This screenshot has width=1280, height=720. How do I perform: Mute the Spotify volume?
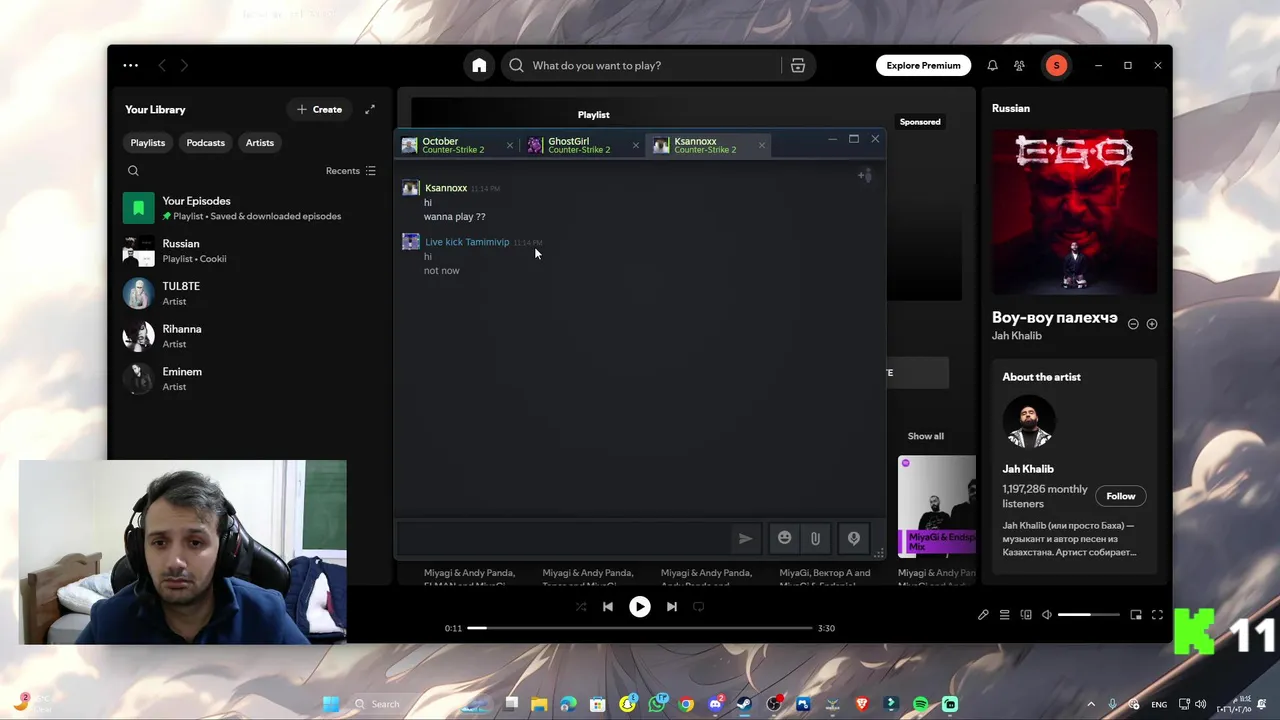tap(1047, 615)
